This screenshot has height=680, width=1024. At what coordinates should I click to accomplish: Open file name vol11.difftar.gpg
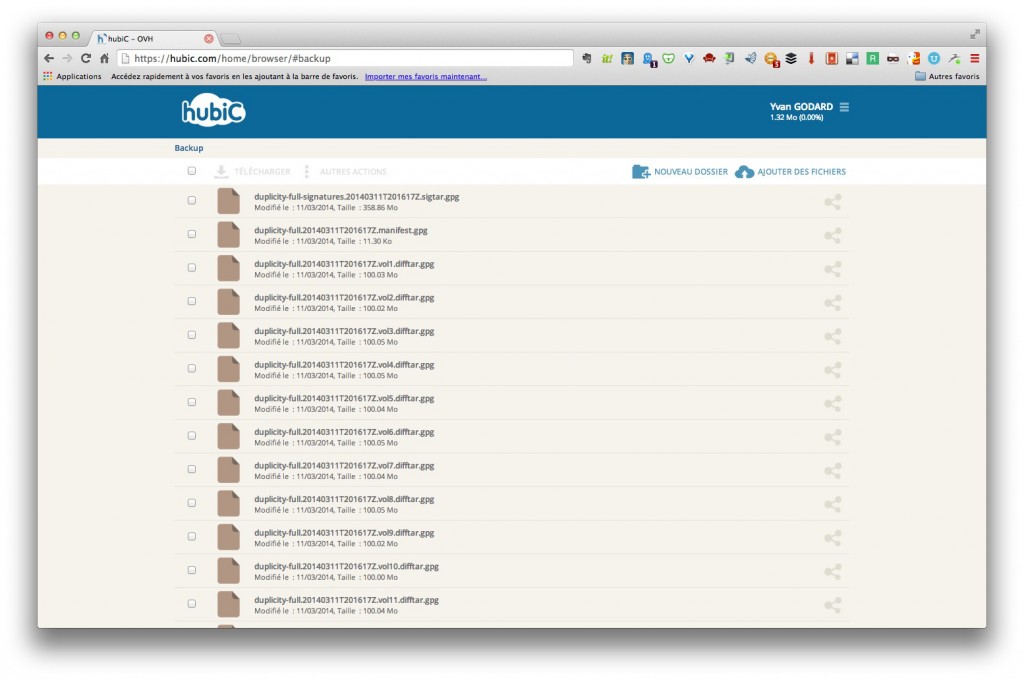point(347,600)
